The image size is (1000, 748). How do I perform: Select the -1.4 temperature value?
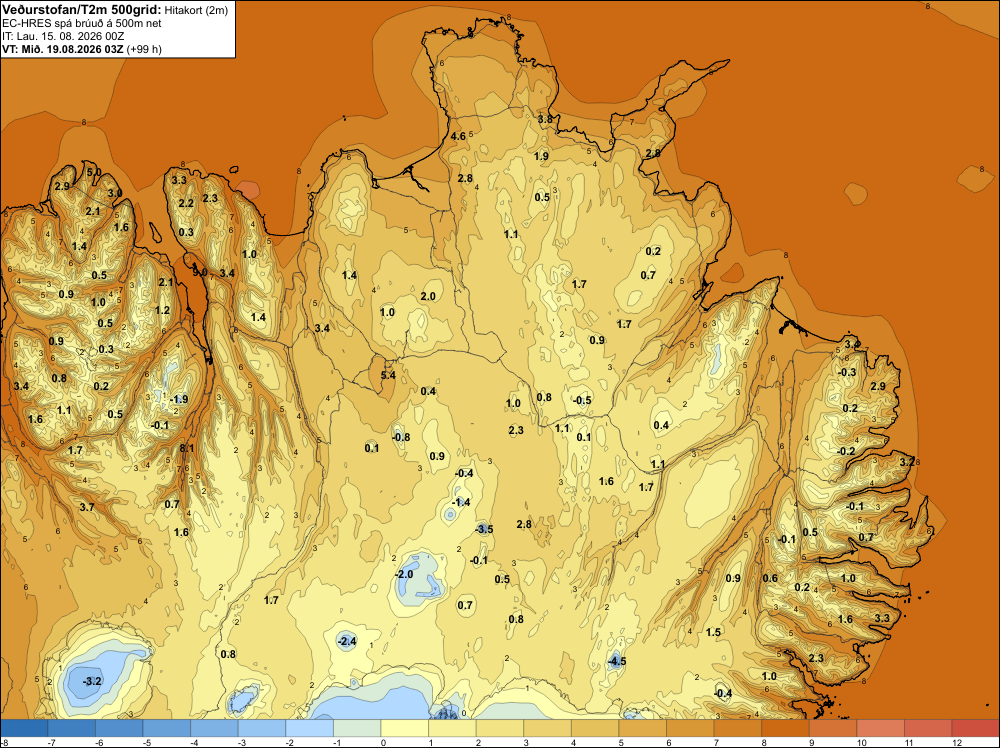(x=460, y=502)
